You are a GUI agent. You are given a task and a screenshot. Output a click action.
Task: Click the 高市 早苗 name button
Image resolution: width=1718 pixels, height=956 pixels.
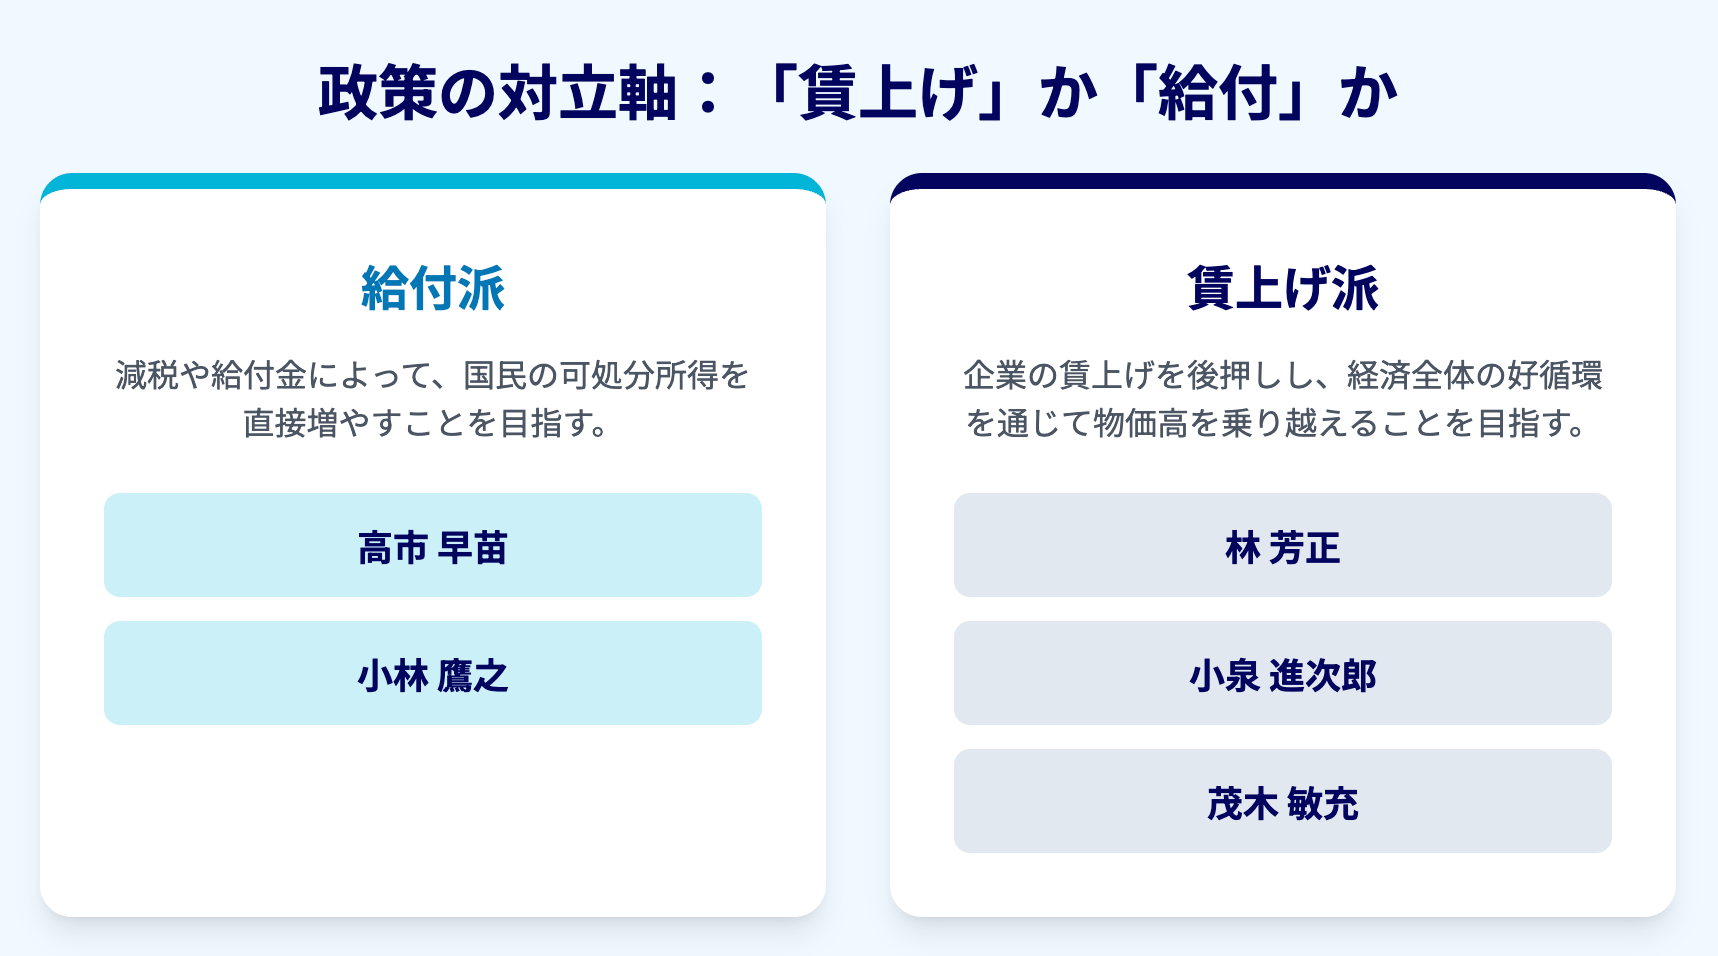click(432, 546)
